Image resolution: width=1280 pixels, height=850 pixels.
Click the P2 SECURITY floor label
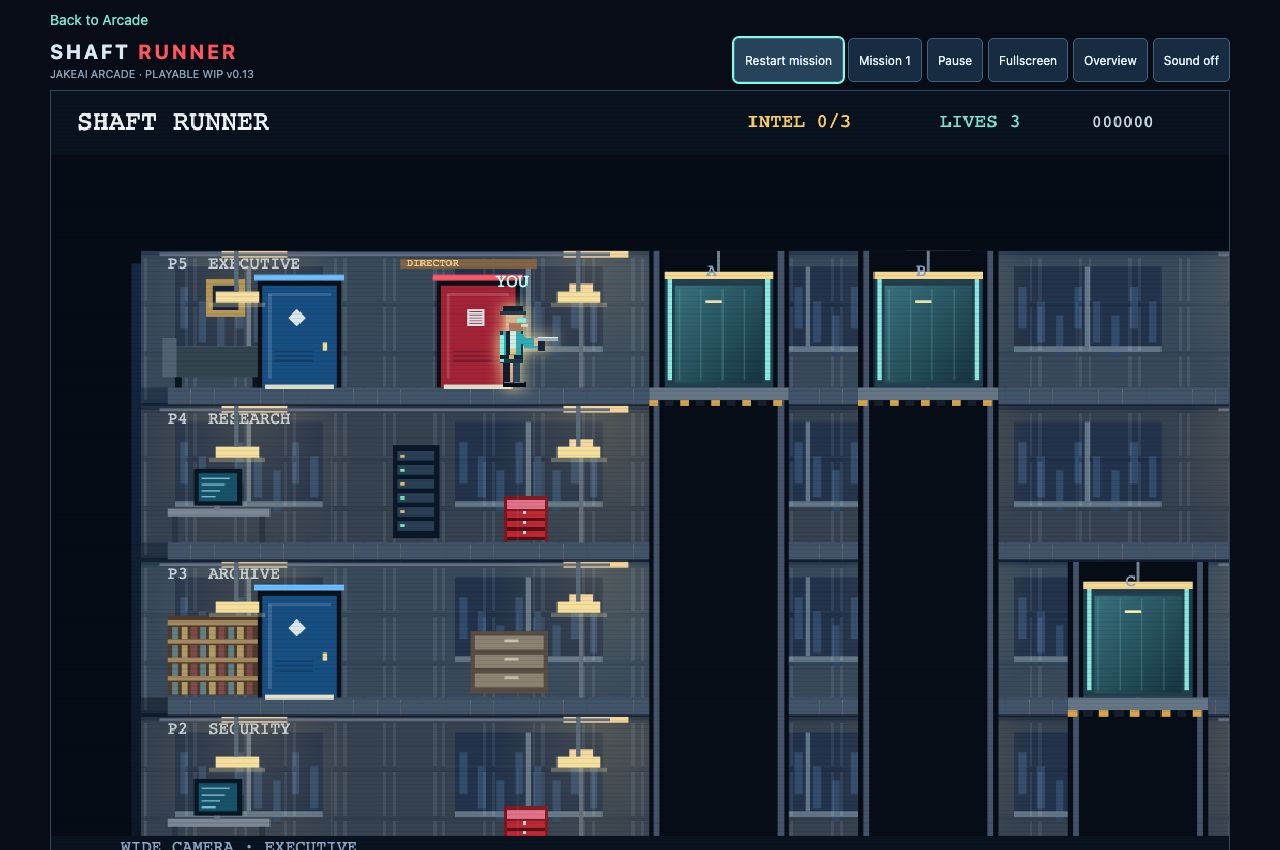[x=229, y=729]
